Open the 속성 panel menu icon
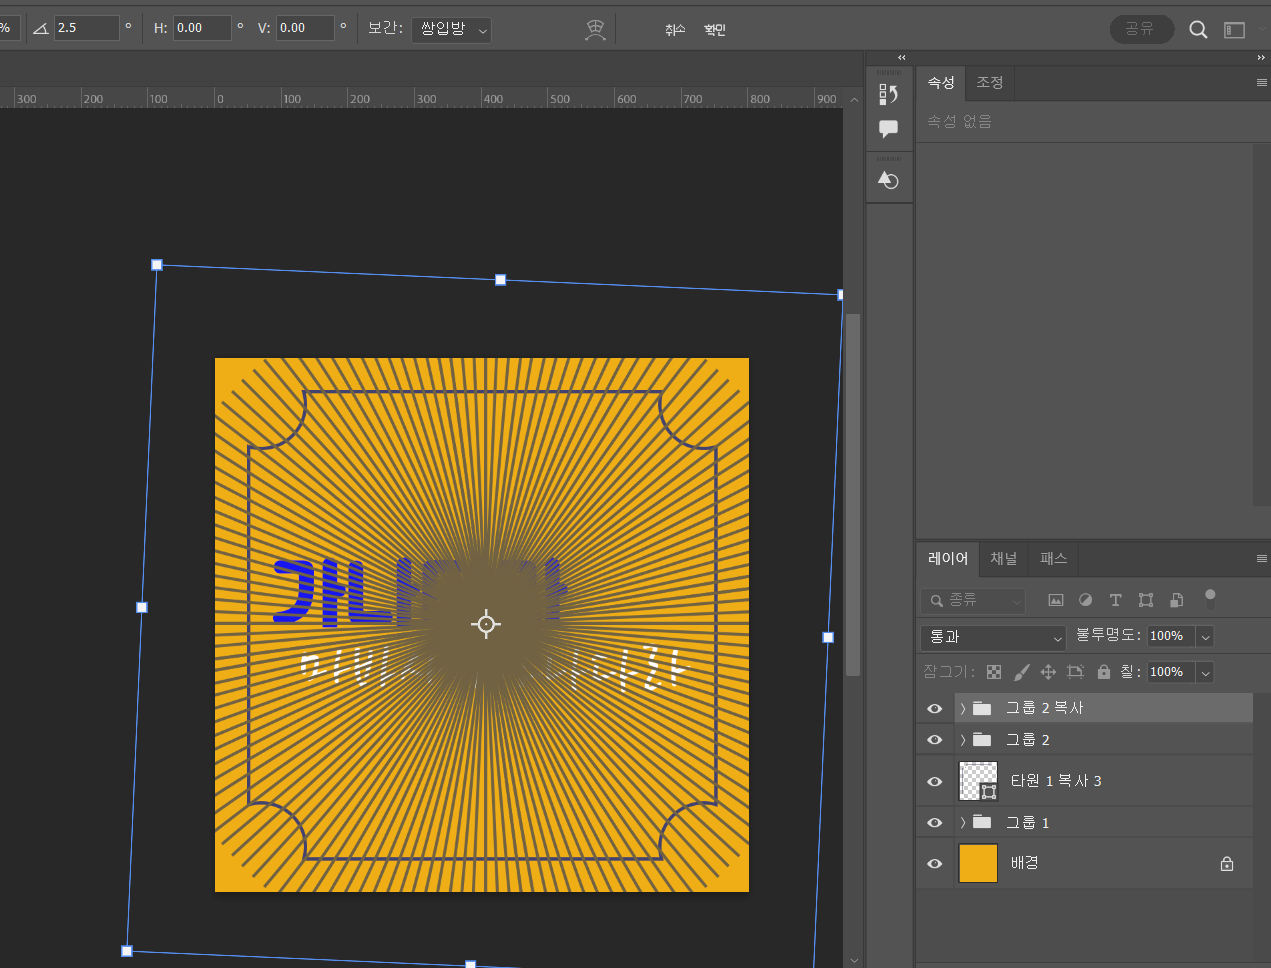The width and height of the screenshot is (1271, 968). (x=1261, y=83)
